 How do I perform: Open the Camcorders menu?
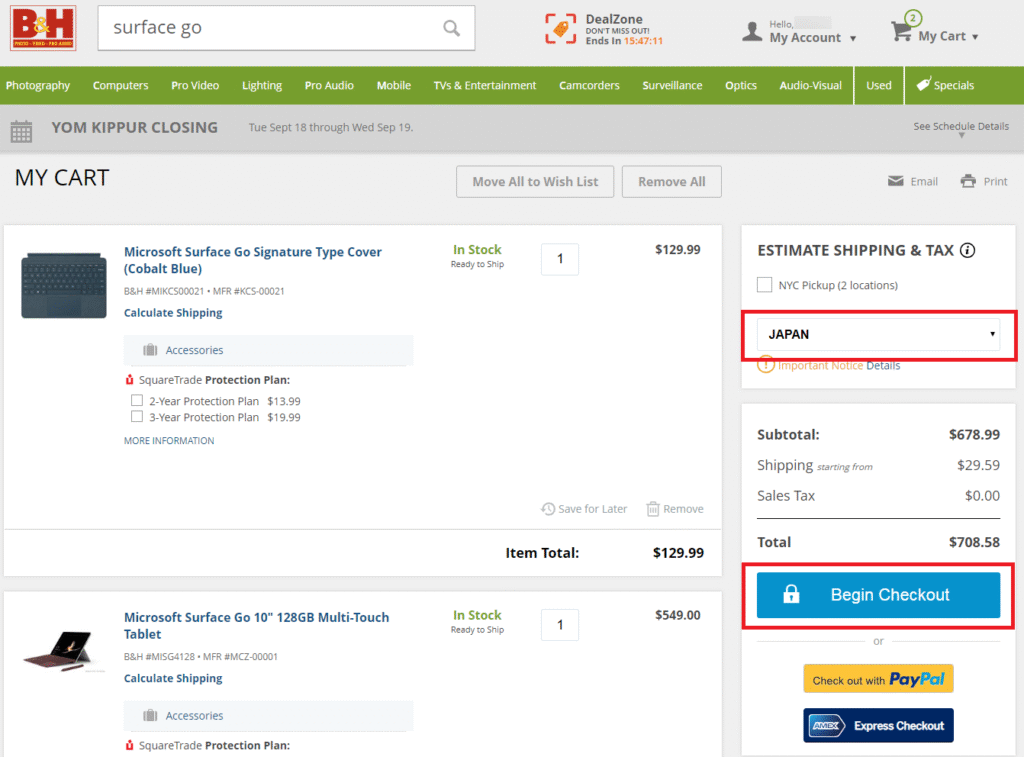point(589,85)
